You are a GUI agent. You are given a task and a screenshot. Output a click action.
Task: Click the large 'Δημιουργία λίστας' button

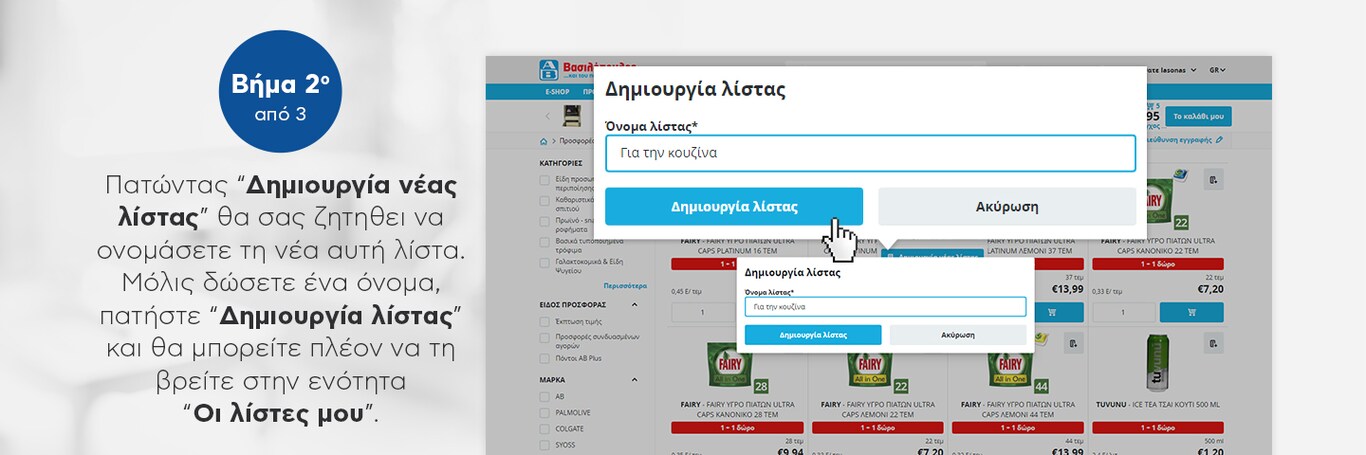tap(733, 207)
